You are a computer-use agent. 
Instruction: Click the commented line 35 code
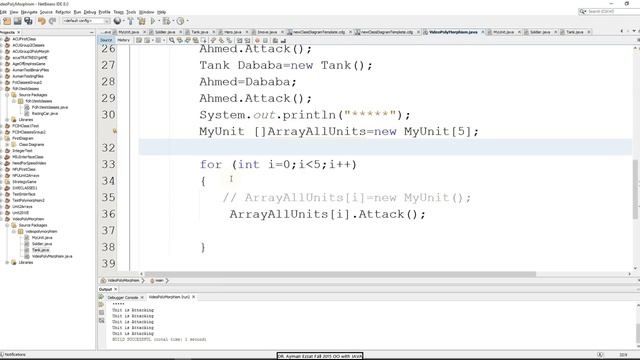[347, 198]
